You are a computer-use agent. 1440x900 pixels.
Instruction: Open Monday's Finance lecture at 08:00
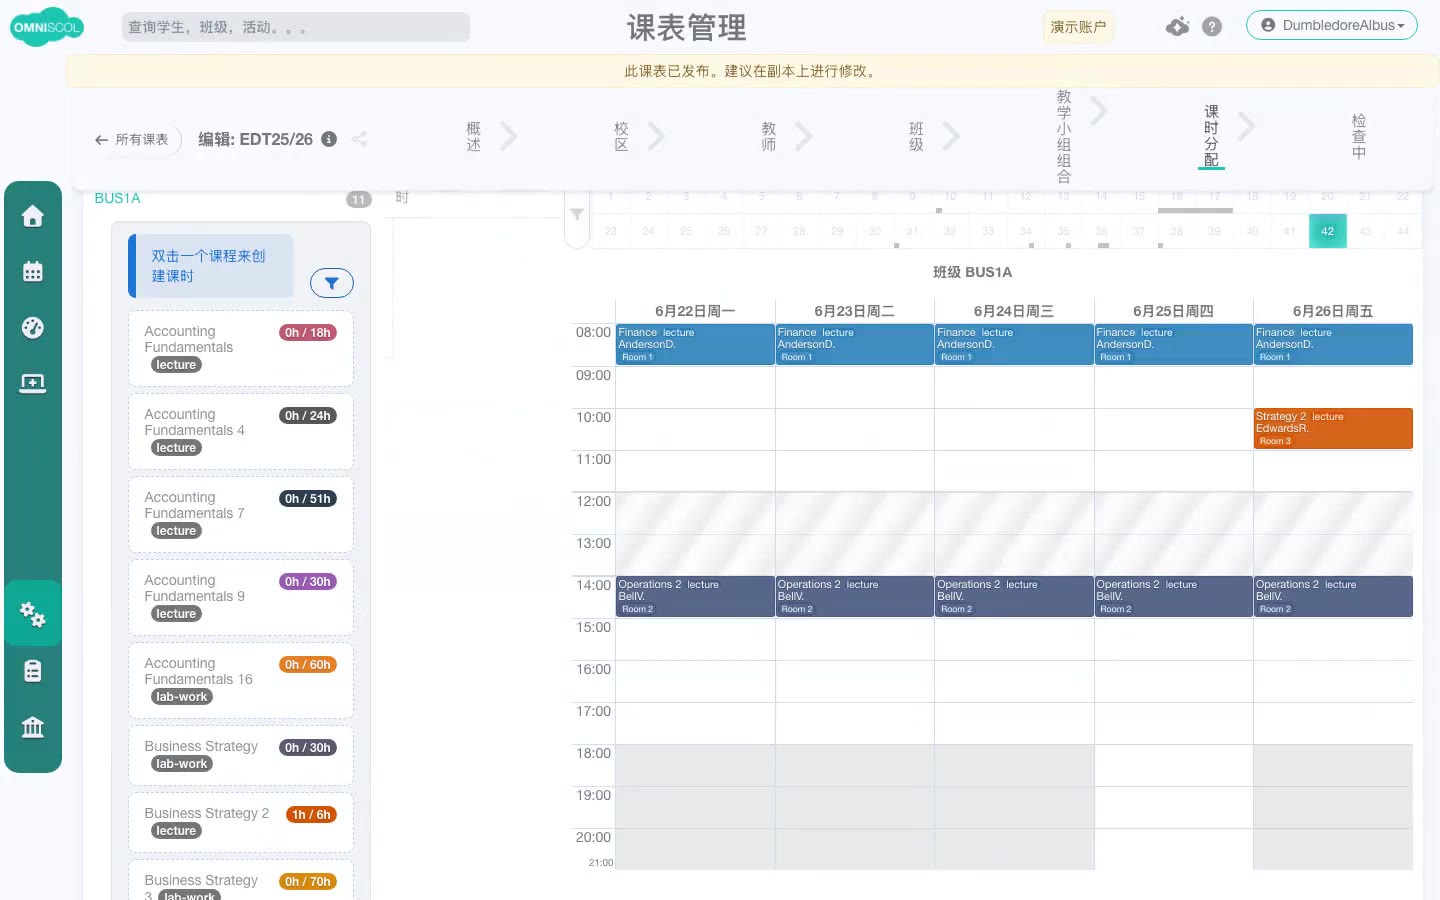pos(695,344)
